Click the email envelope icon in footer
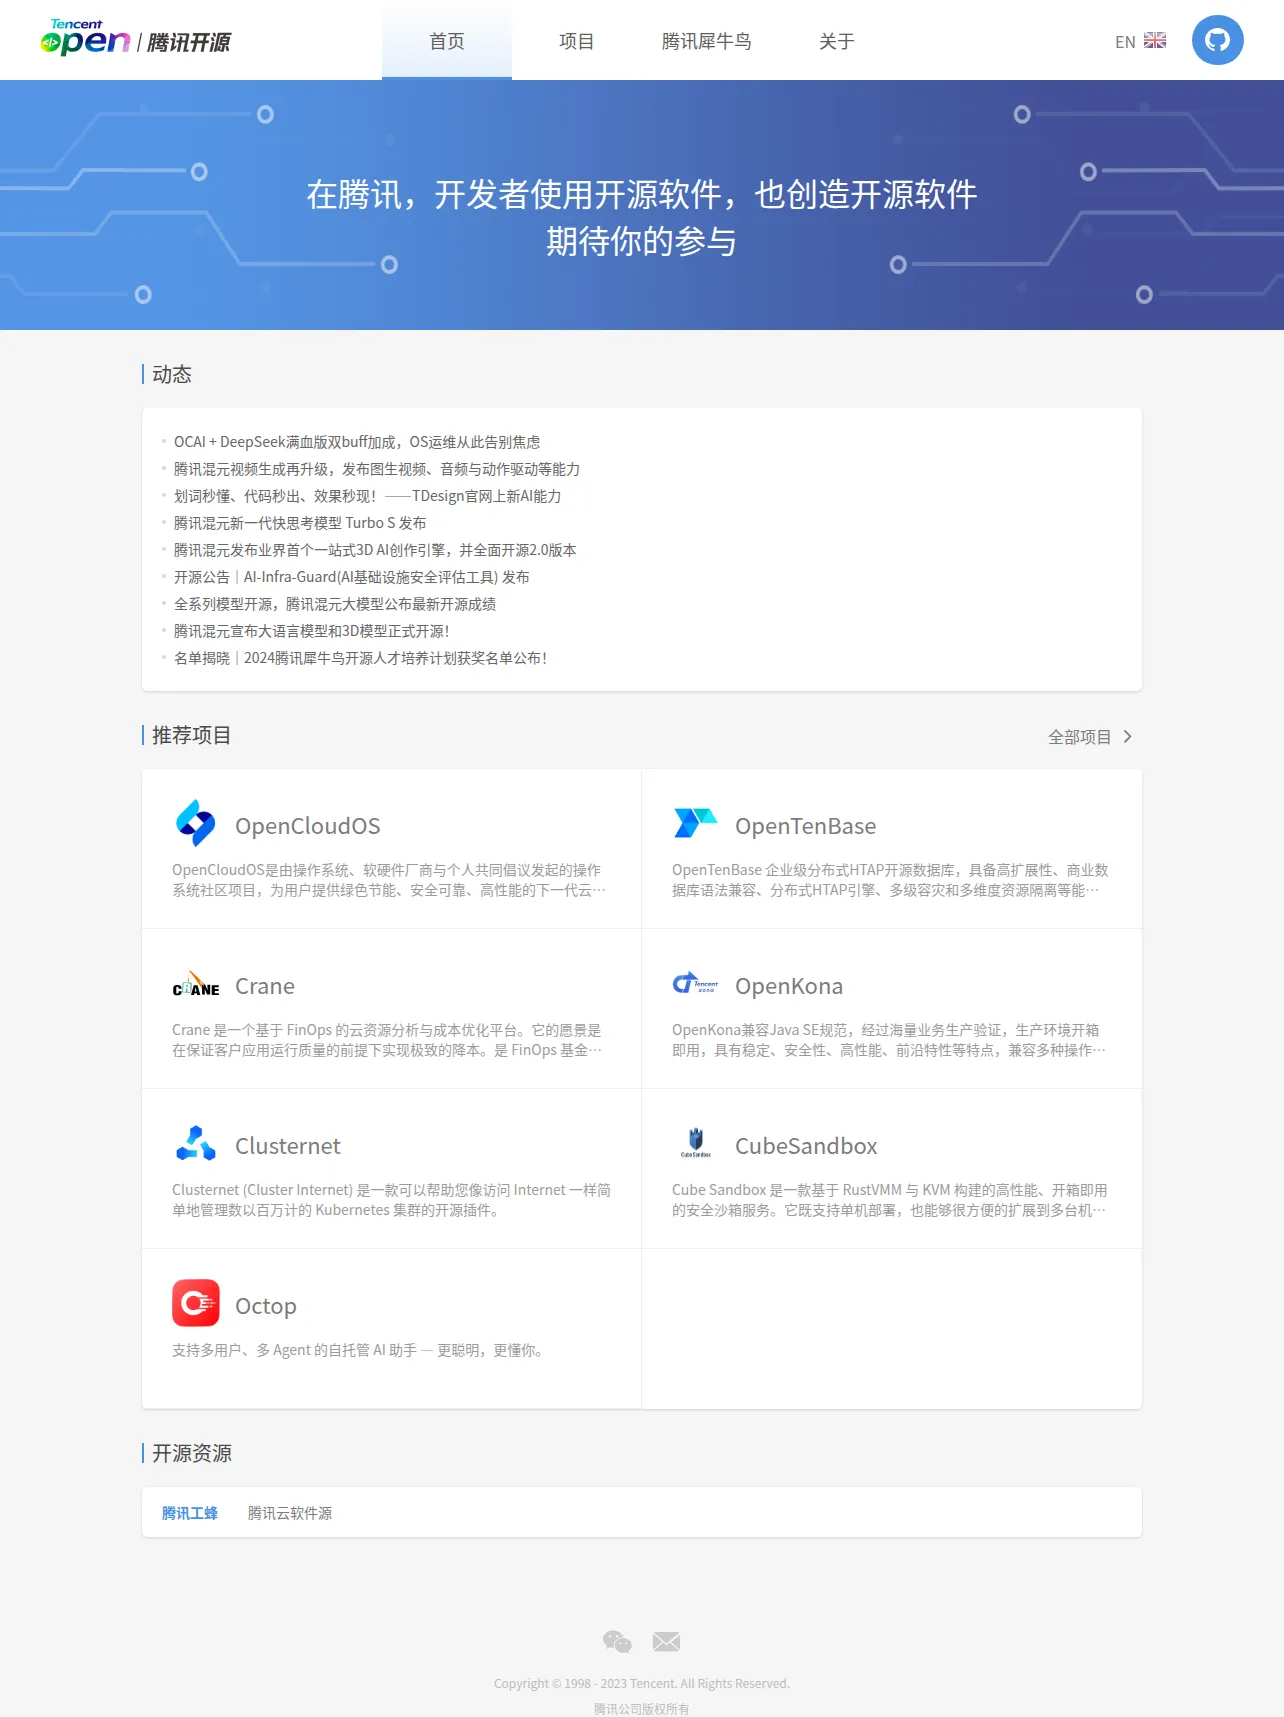This screenshot has height=1717, width=1284. [x=666, y=1641]
